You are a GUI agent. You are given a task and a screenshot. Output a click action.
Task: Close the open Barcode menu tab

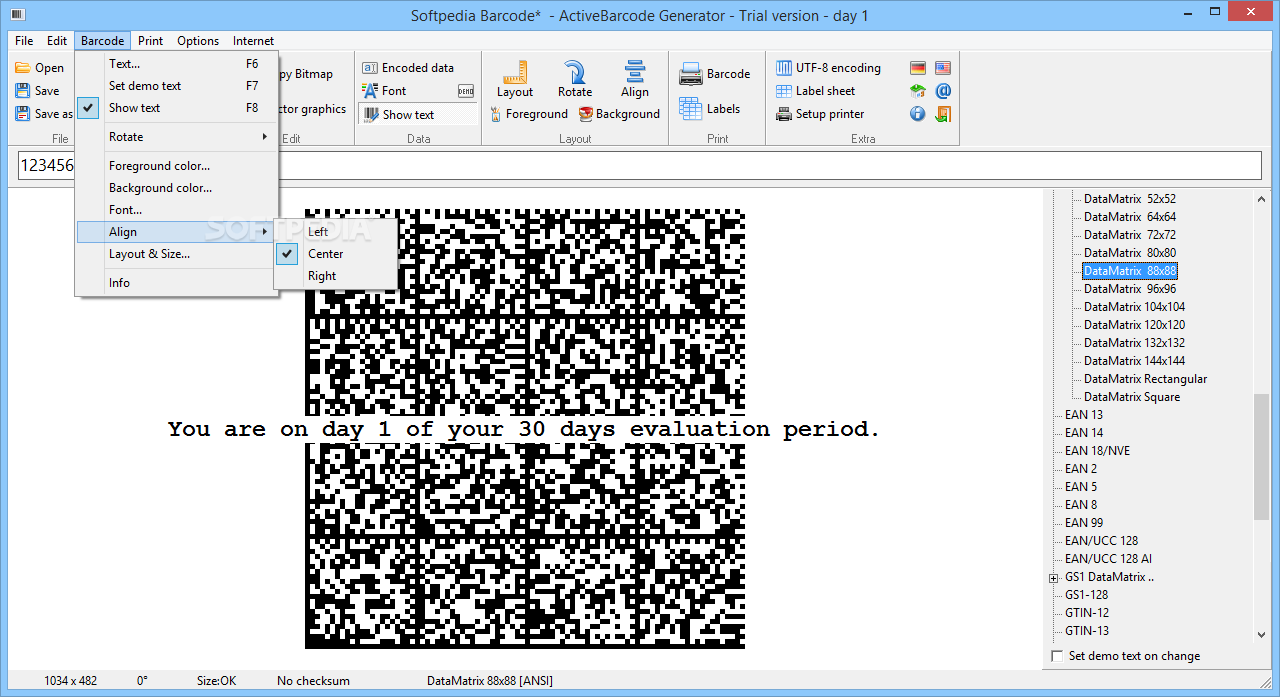coord(103,41)
